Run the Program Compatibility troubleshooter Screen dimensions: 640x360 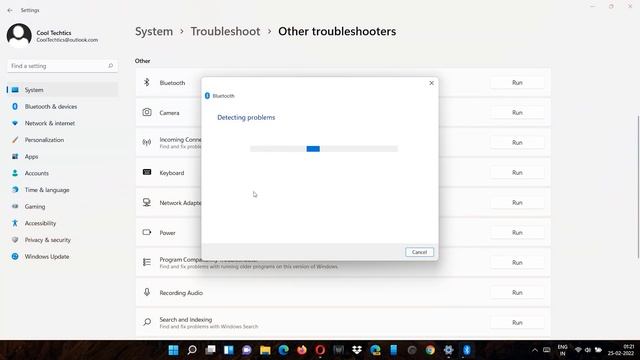point(517,262)
